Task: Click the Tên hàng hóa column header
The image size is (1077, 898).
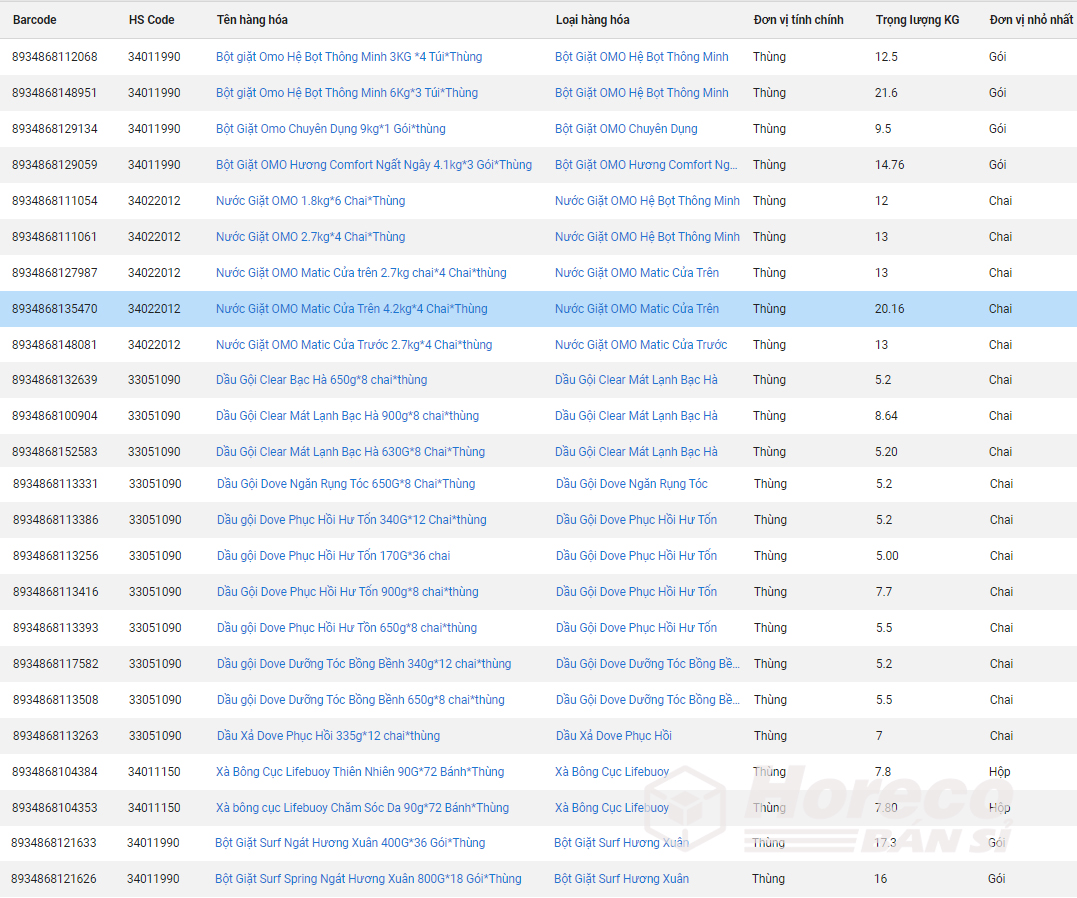Action: click(x=252, y=20)
